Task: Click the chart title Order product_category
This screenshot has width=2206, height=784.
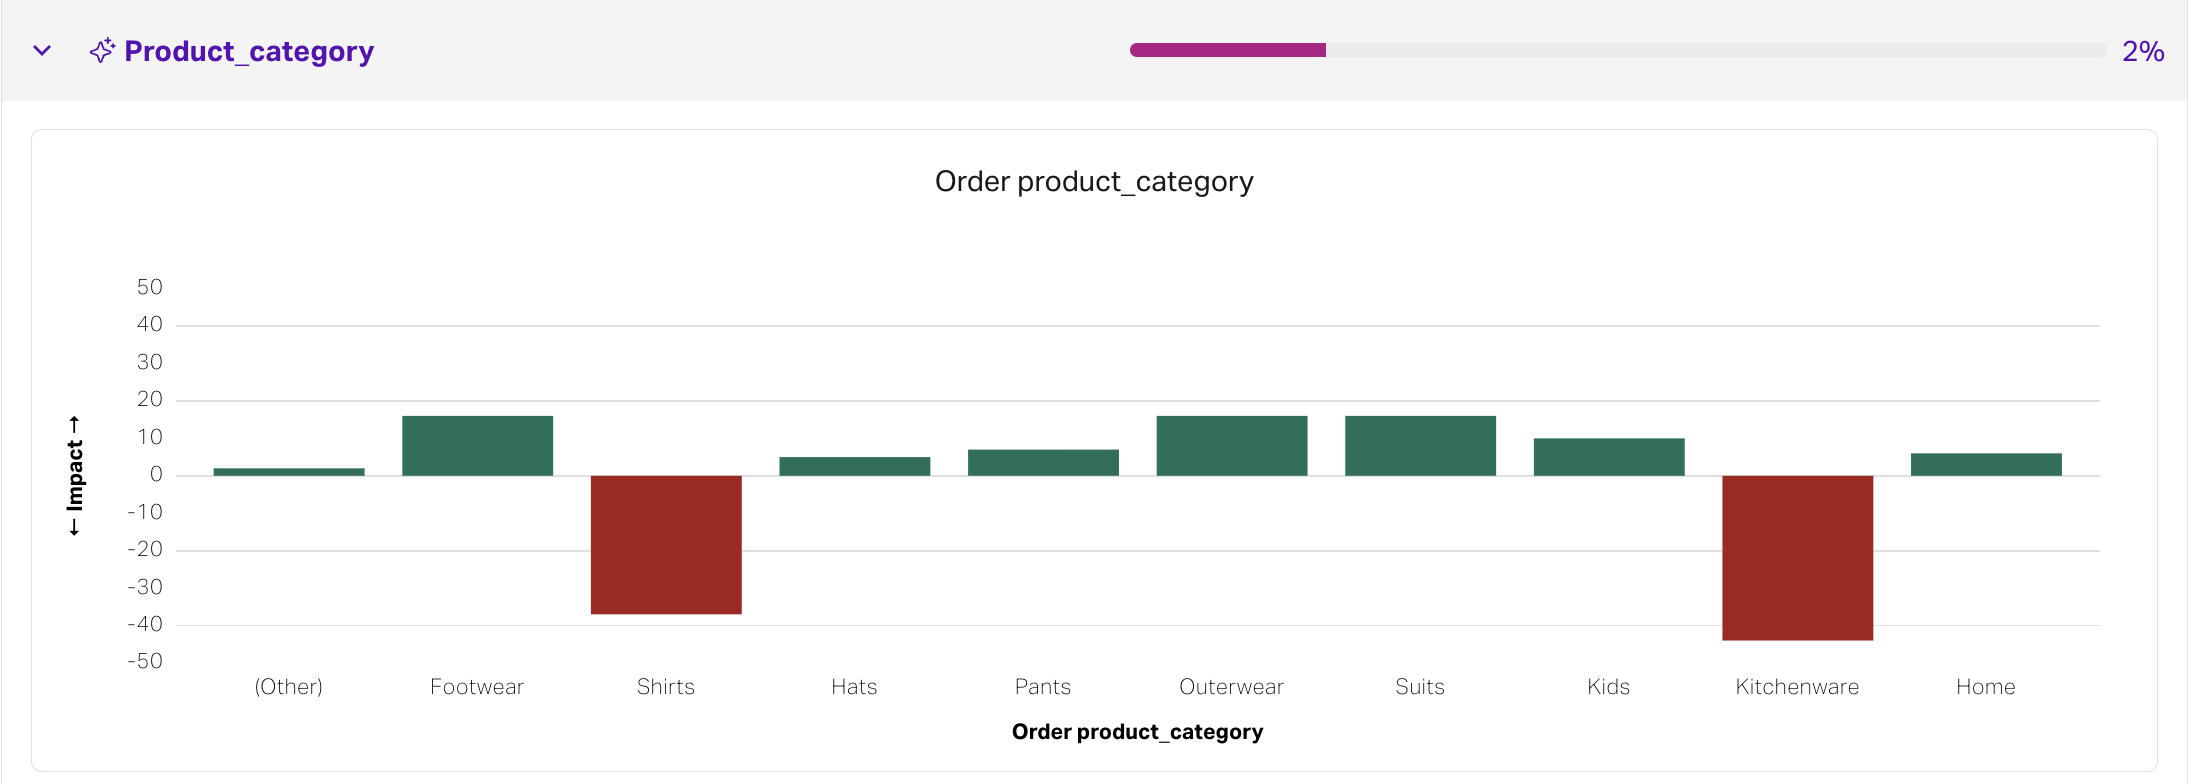Action: click(x=1093, y=181)
